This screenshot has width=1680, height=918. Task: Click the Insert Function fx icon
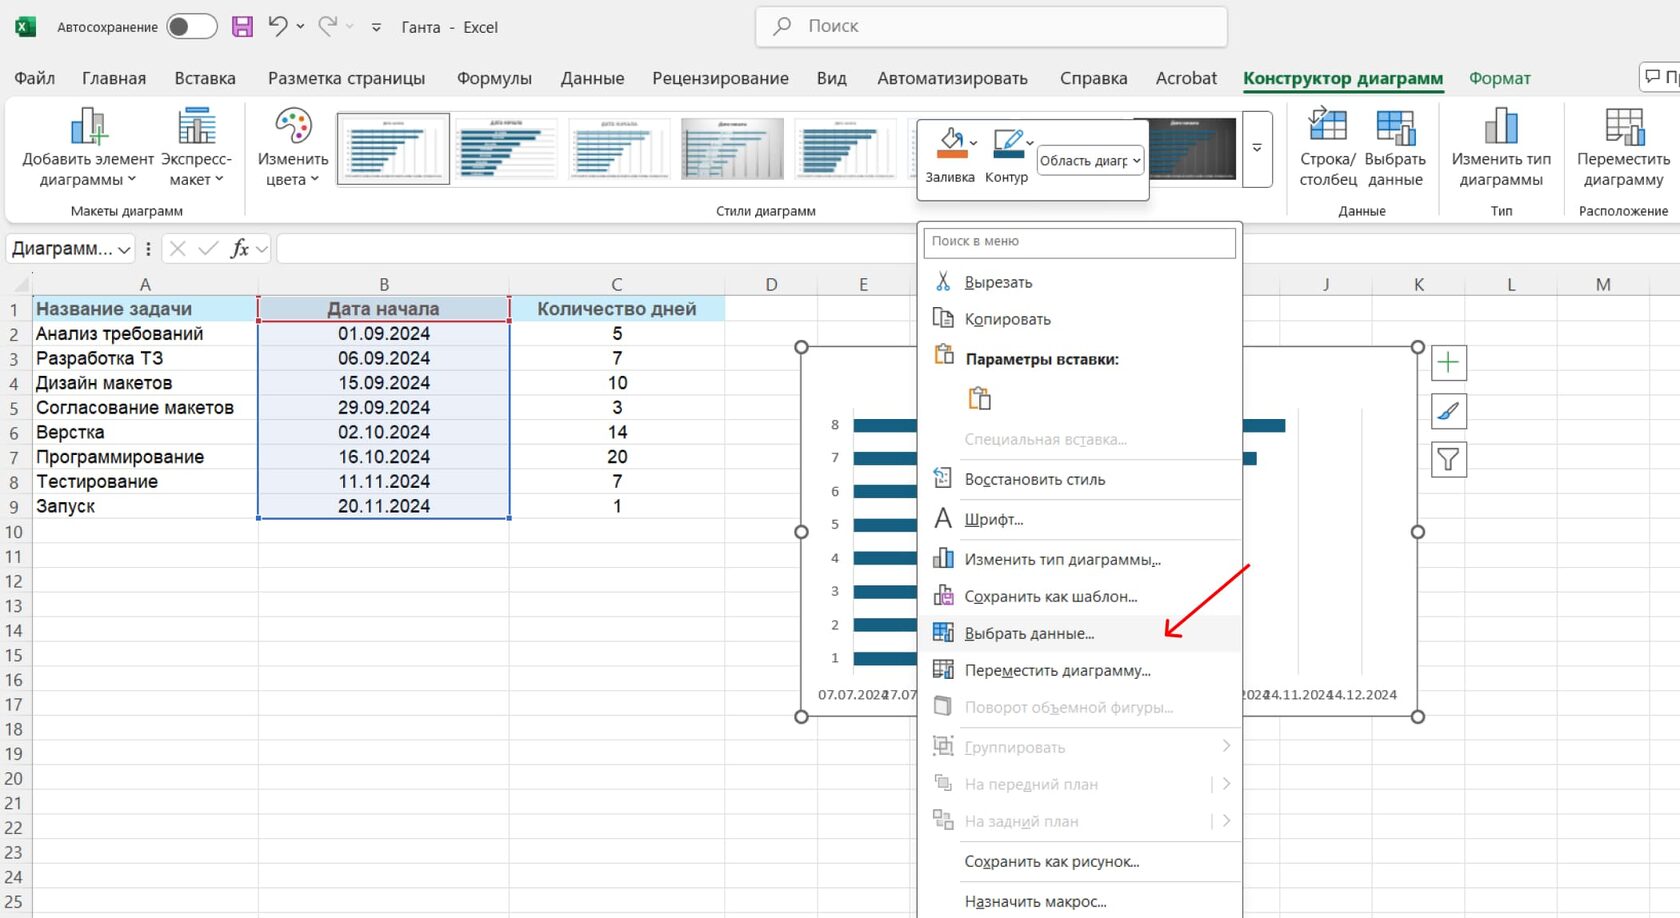click(240, 249)
